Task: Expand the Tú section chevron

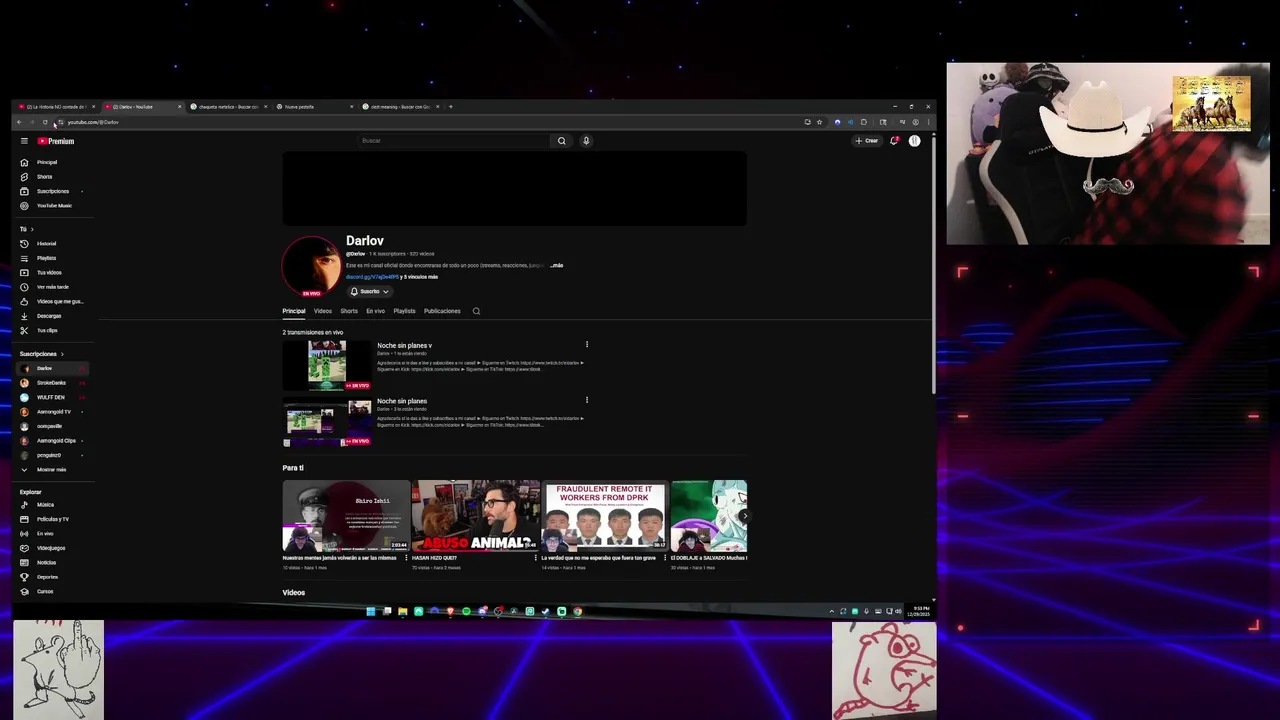Action: point(32,229)
